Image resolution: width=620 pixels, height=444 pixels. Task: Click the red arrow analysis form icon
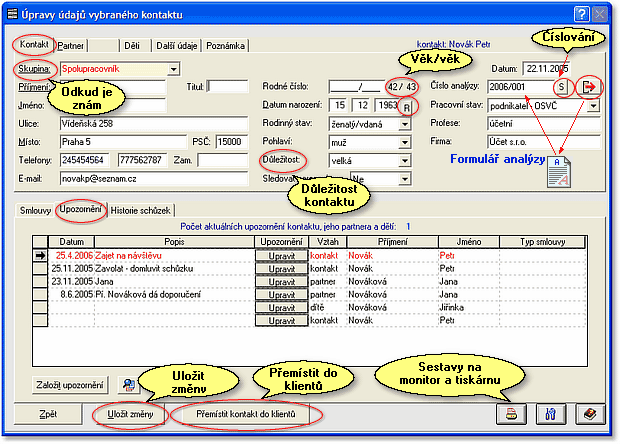click(590, 86)
